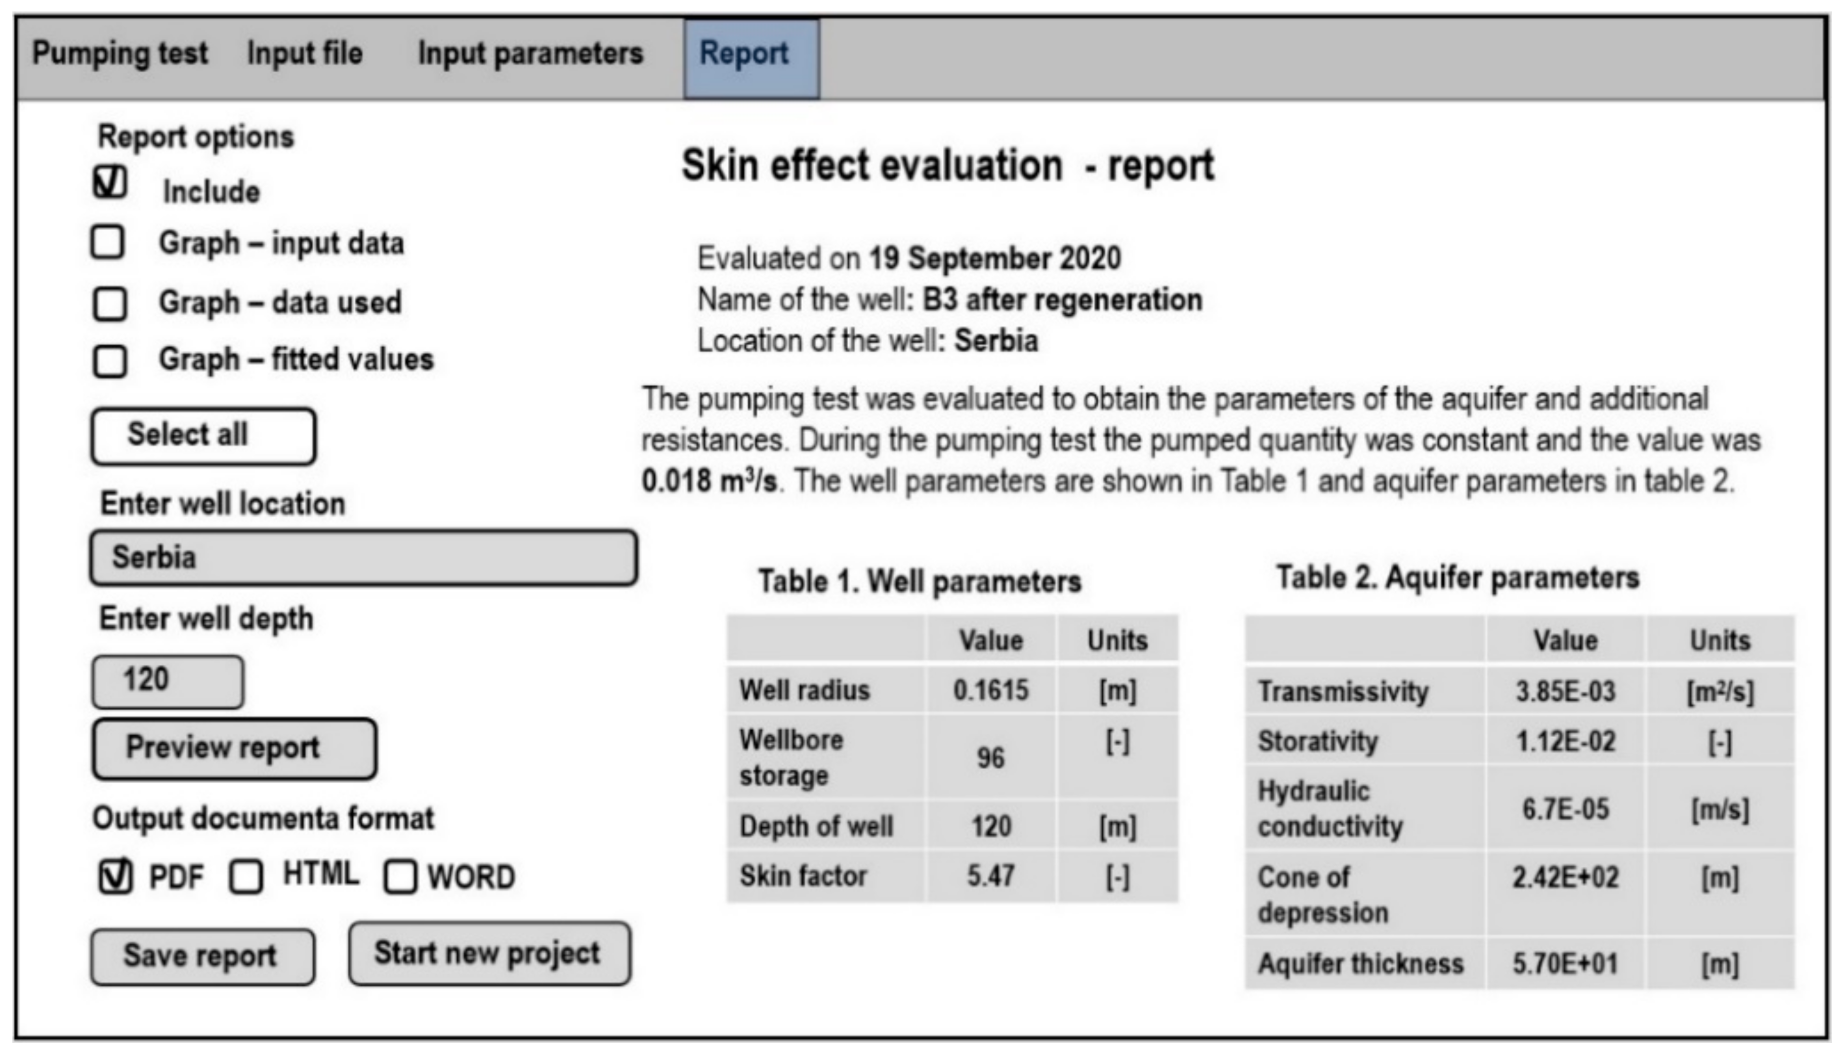Click the well depth field showing 120
The height and width of the screenshot is (1058, 1843).
tap(167, 681)
